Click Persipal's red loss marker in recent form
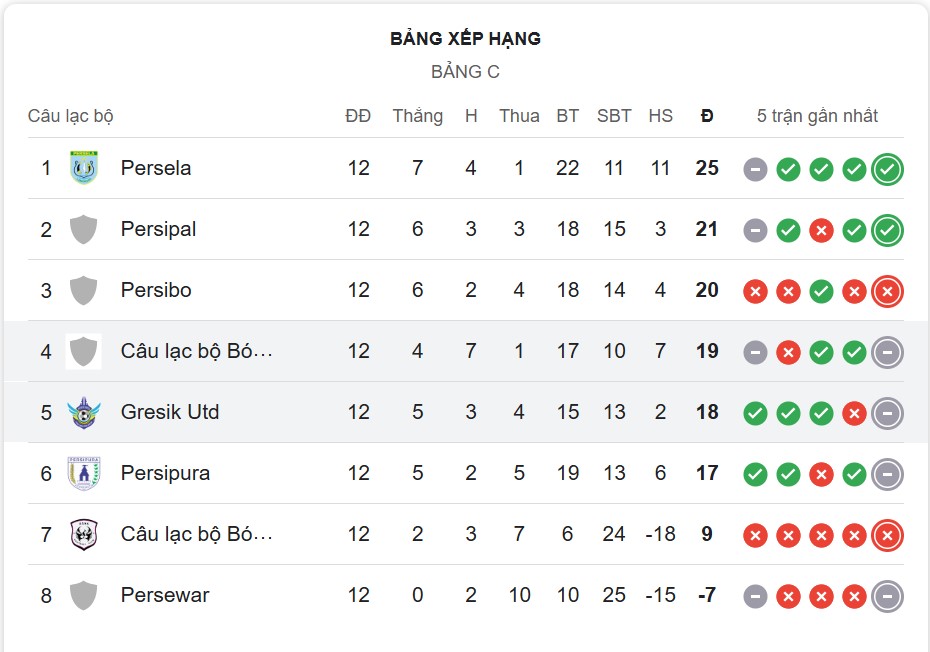This screenshot has width=930, height=652. 820,230
